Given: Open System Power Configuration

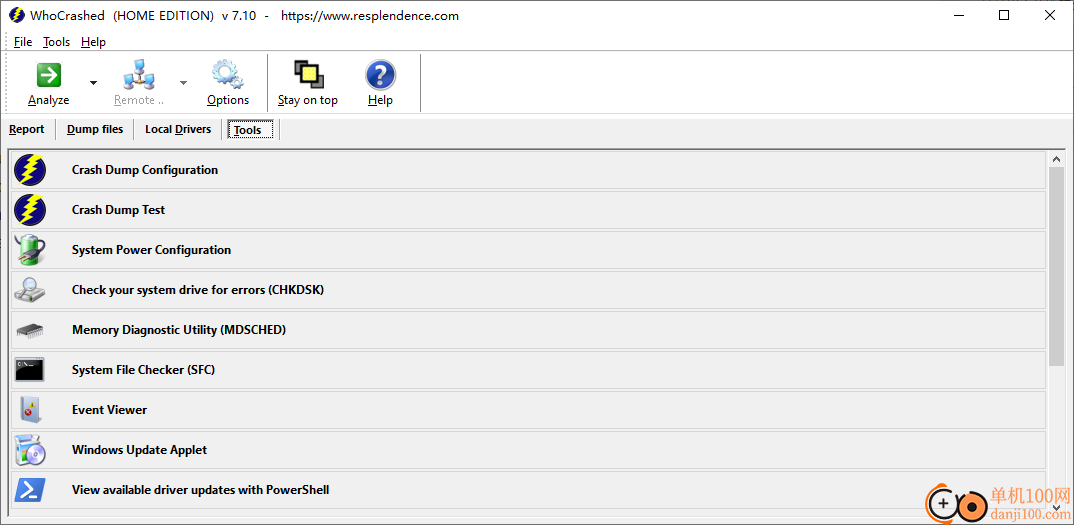Looking at the screenshot, I should (x=528, y=249).
